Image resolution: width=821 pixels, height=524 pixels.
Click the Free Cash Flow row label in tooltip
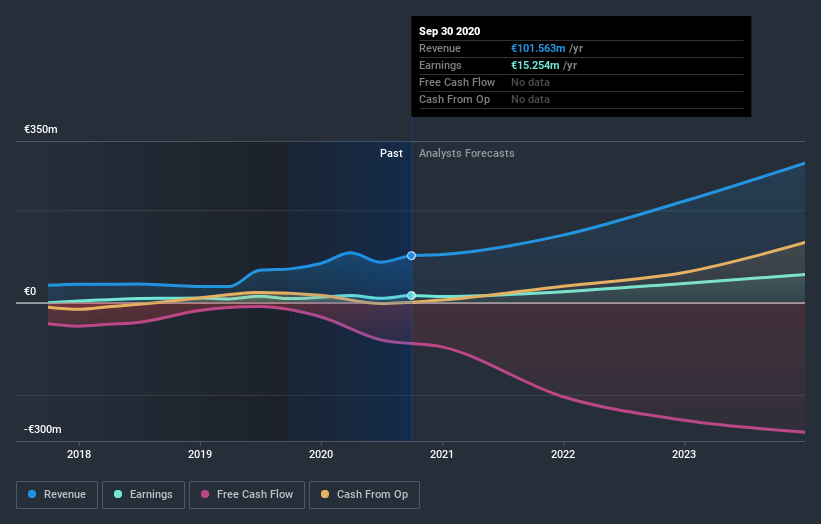click(x=457, y=82)
